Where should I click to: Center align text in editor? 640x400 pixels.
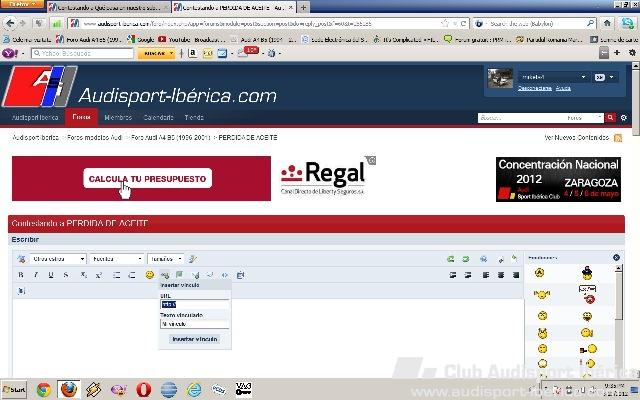tap(501, 275)
